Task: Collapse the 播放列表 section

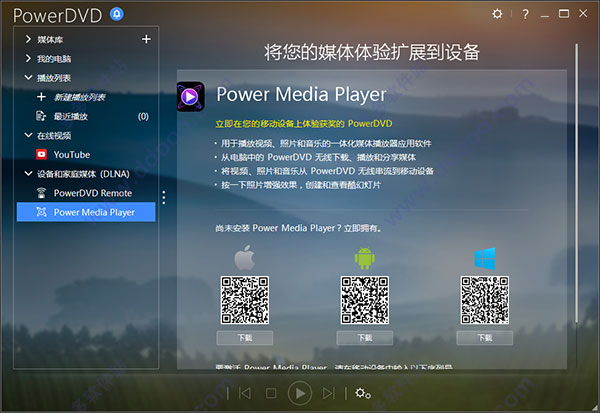Action: [28, 77]
